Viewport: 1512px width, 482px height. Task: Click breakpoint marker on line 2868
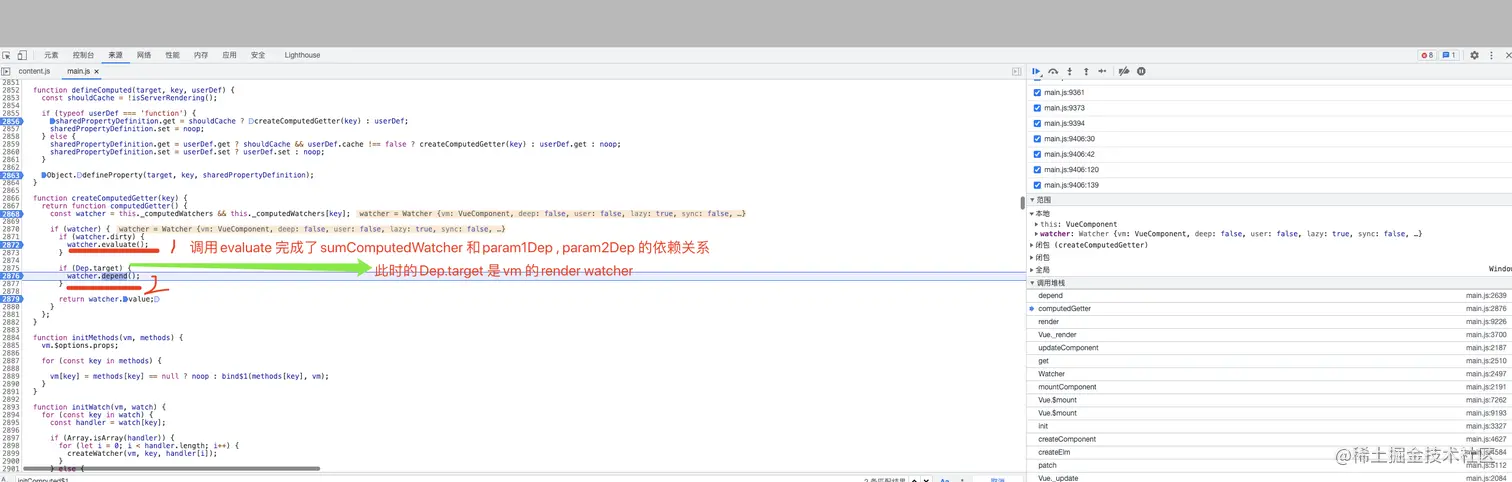coord(11,214)
